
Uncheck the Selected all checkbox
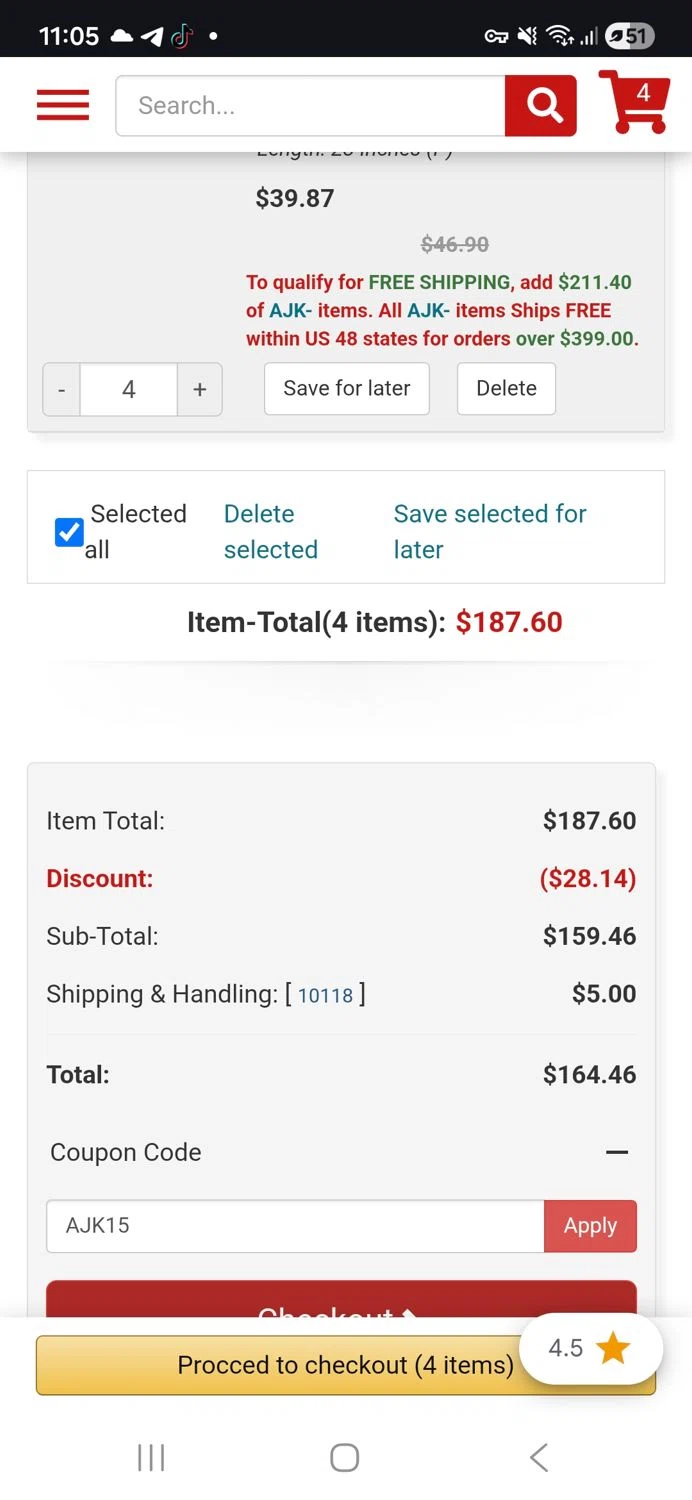69,532
